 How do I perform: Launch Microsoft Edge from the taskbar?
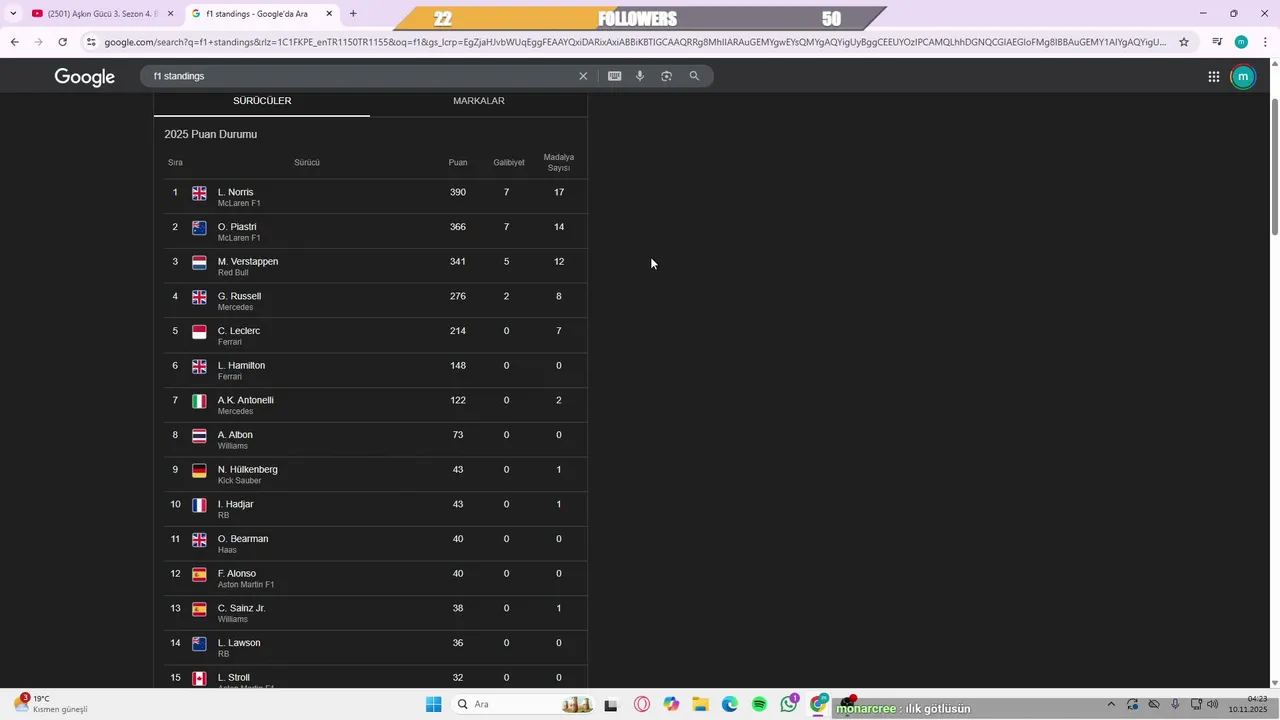[730, 705]
